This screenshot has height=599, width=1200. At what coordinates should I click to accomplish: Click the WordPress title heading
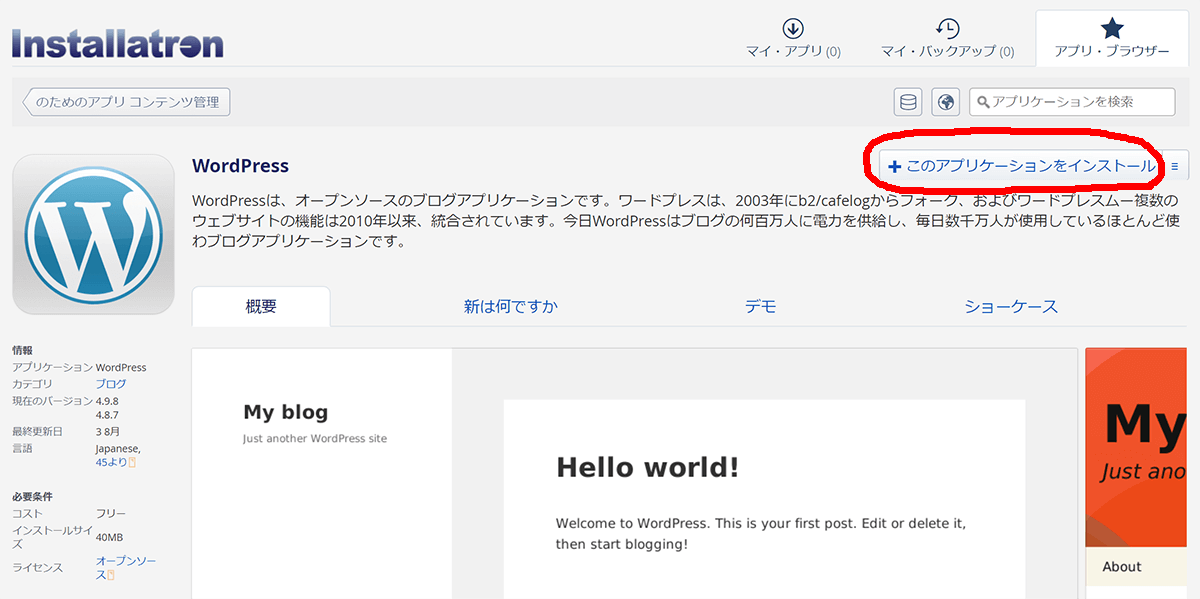(240, 166)
